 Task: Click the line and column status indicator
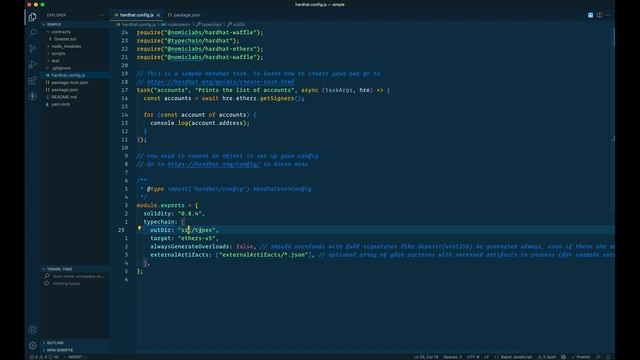pos(426,357)
